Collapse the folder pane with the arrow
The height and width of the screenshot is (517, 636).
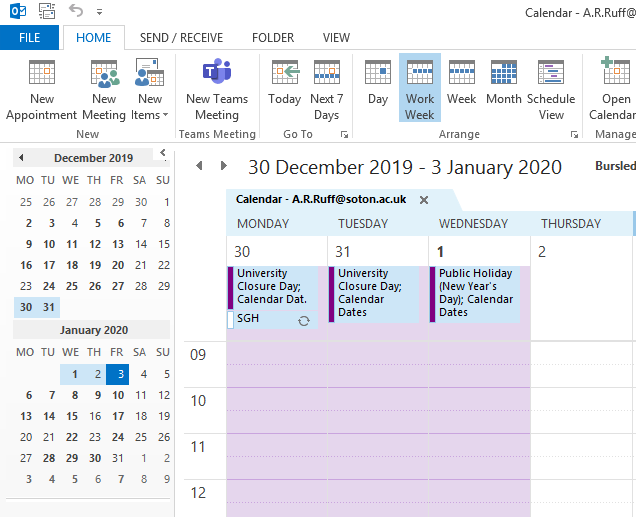click(163, 154)
